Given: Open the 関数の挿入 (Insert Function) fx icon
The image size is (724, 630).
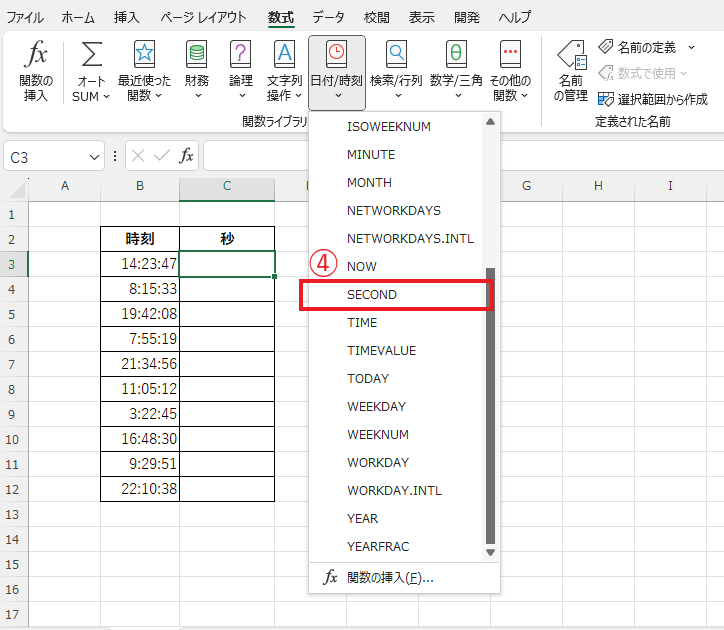Looking at the screenshot, I should click(36, 54).
